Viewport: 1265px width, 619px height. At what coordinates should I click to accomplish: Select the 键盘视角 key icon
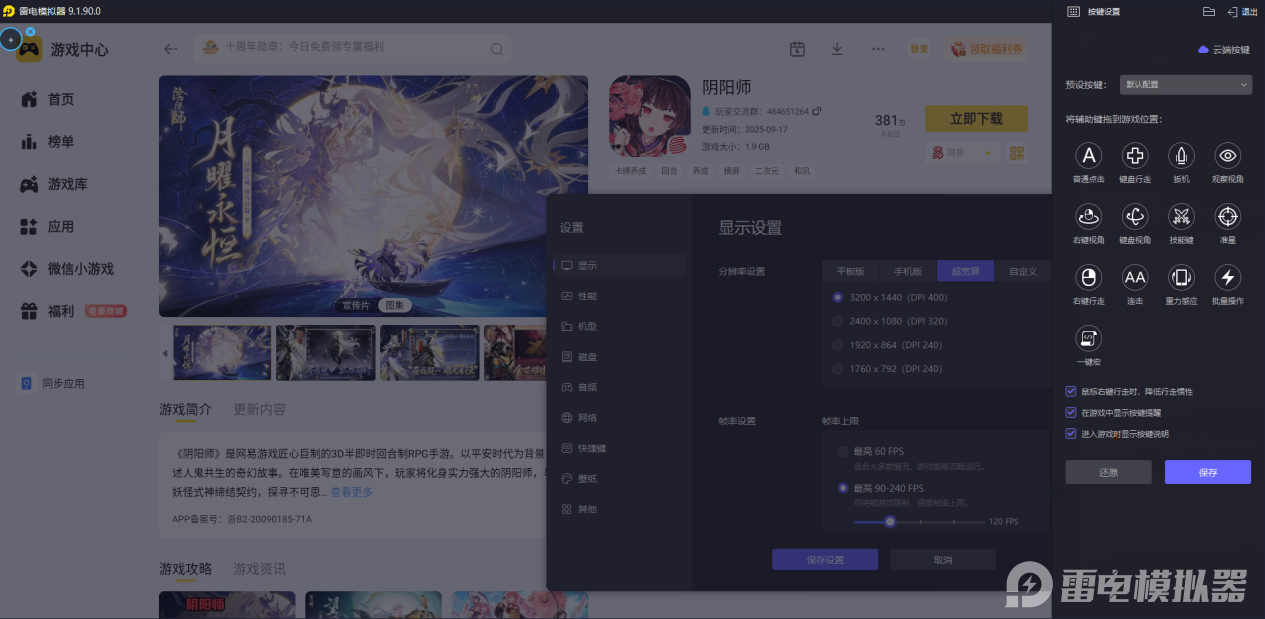pyautogui.click(x=1135, y=216)
